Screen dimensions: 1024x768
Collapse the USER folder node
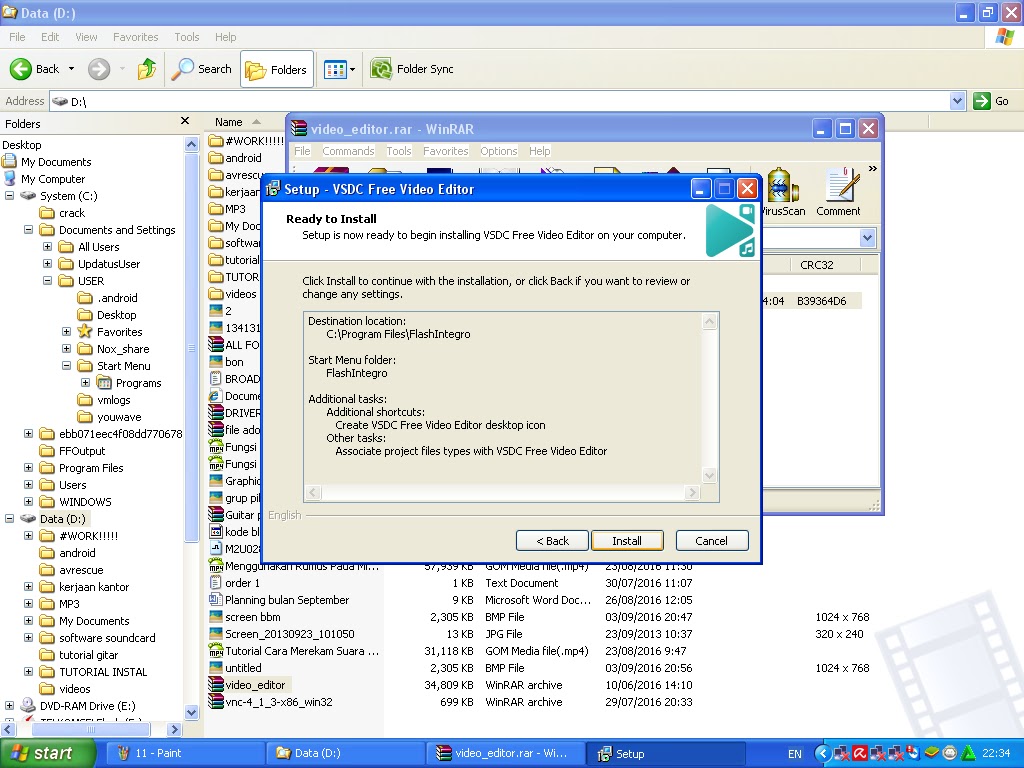tap(48, 281)
